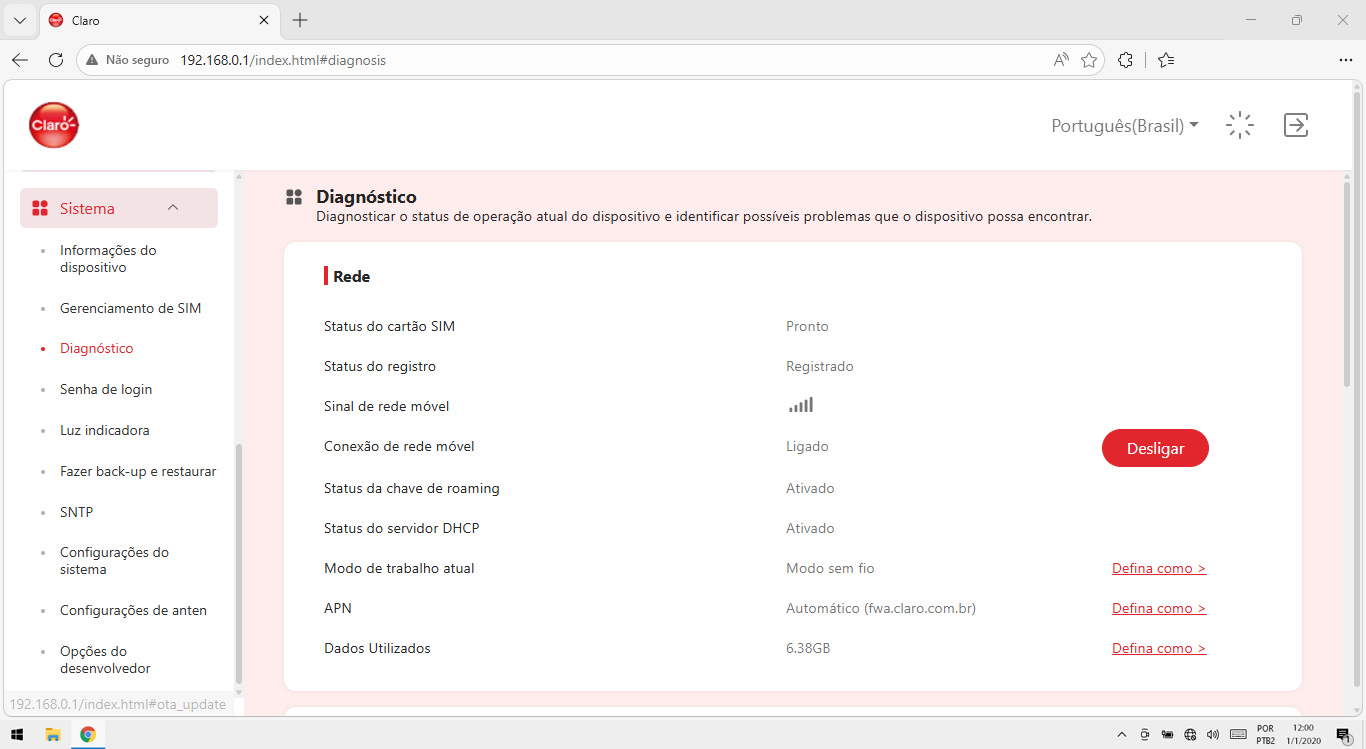Refresh the browser page

[56, 60]
